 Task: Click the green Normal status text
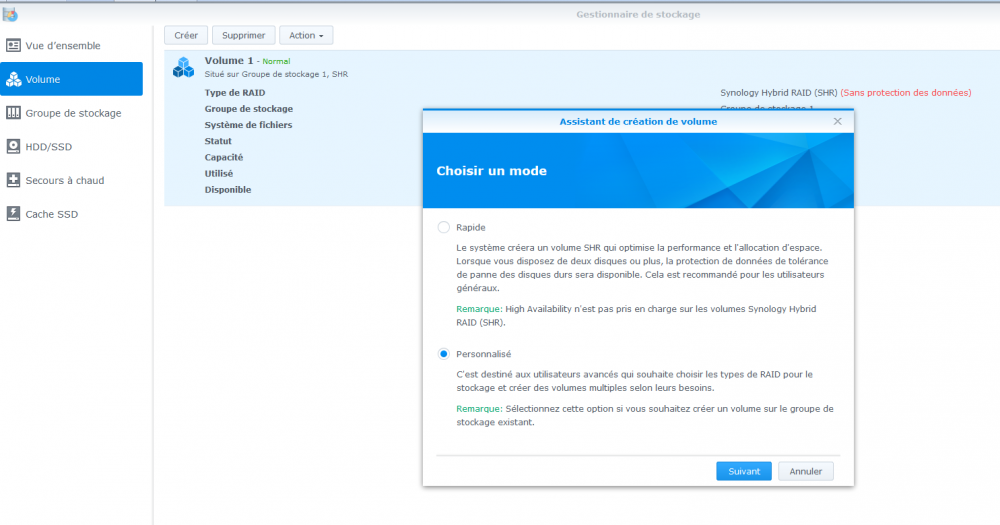(x=276, y=61)
